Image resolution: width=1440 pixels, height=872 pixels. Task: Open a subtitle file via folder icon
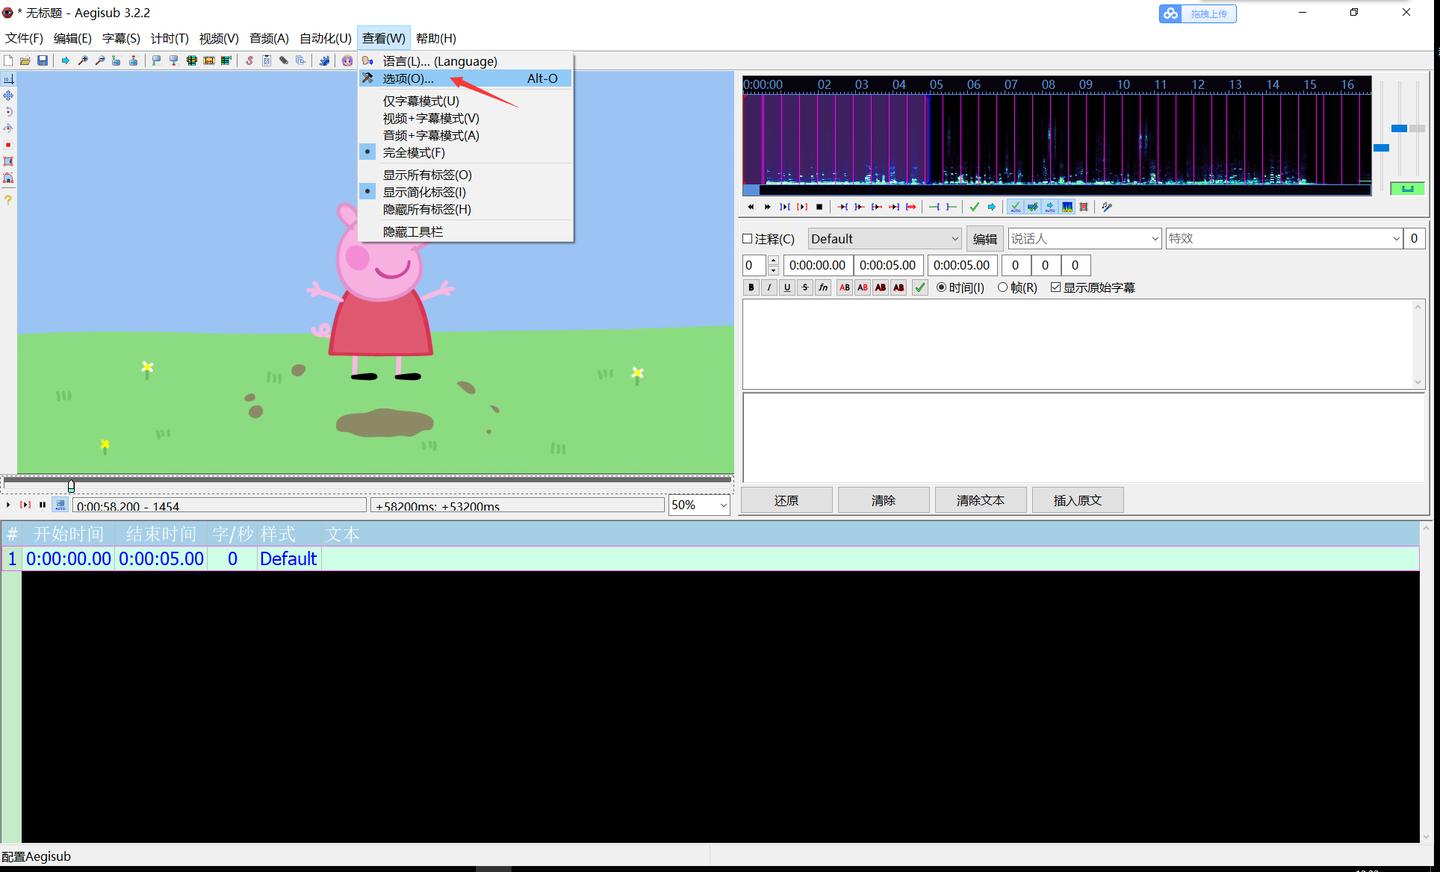point(25,61)
